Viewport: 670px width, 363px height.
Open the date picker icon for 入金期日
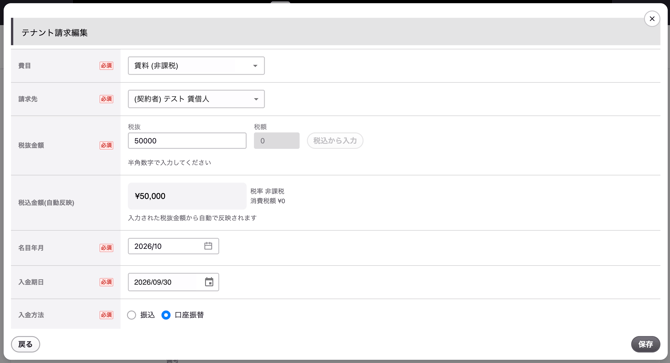[x=209, y=282]
